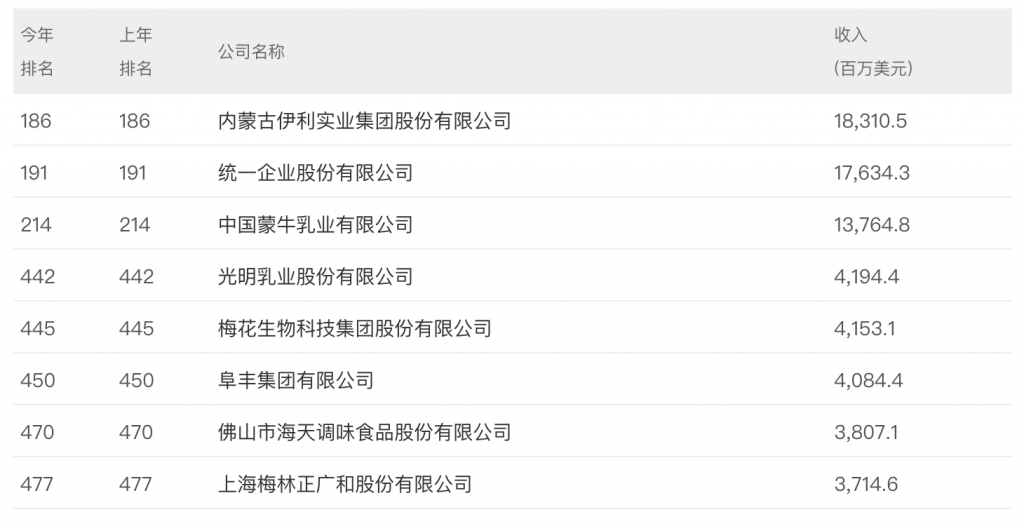1024x526 pixels.
Task: Open 上海梅林正广和股份有限公司 company link
Action: [x=345, y=484]
